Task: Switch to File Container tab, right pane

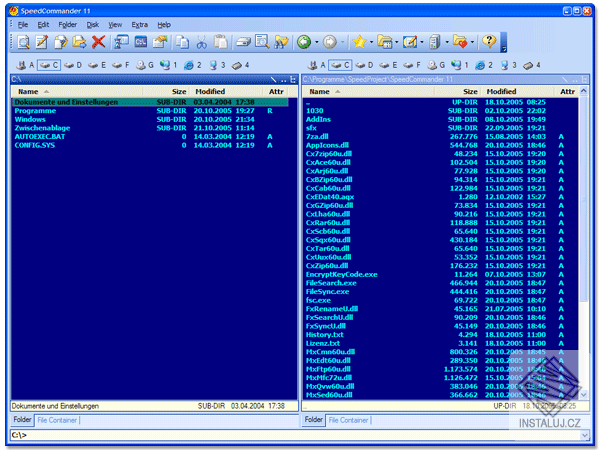Action: tap(349, 421)
